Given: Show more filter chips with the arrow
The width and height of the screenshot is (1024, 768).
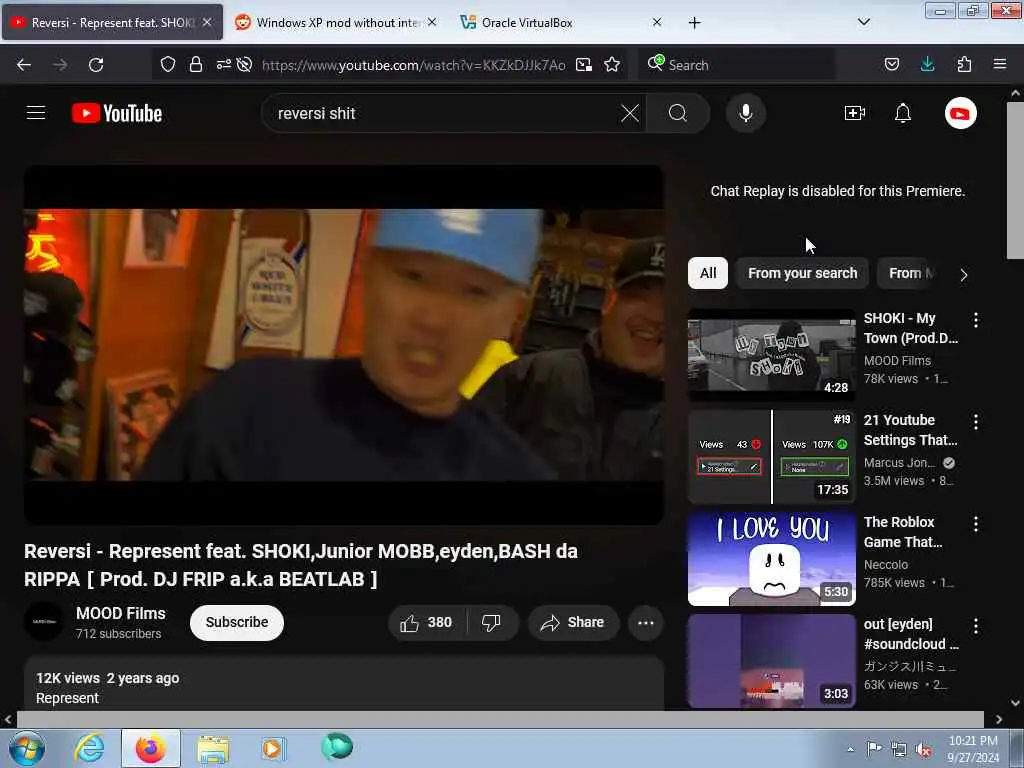Looking at the screenshot, I should click(963, 274).
